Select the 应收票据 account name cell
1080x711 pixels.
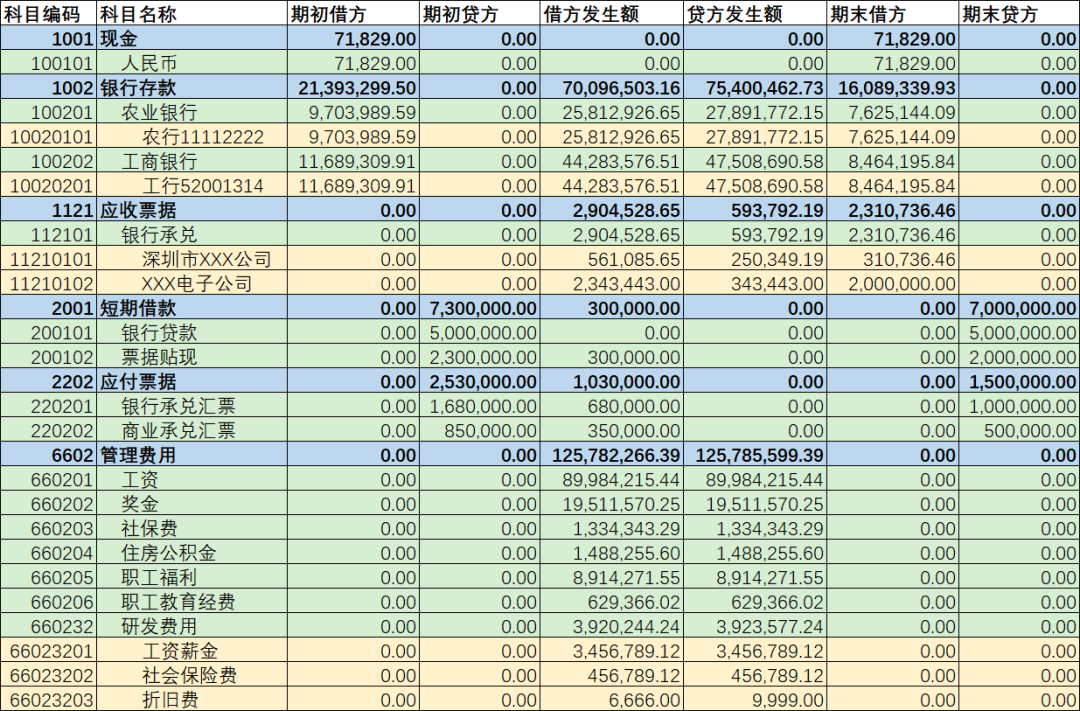191,210
